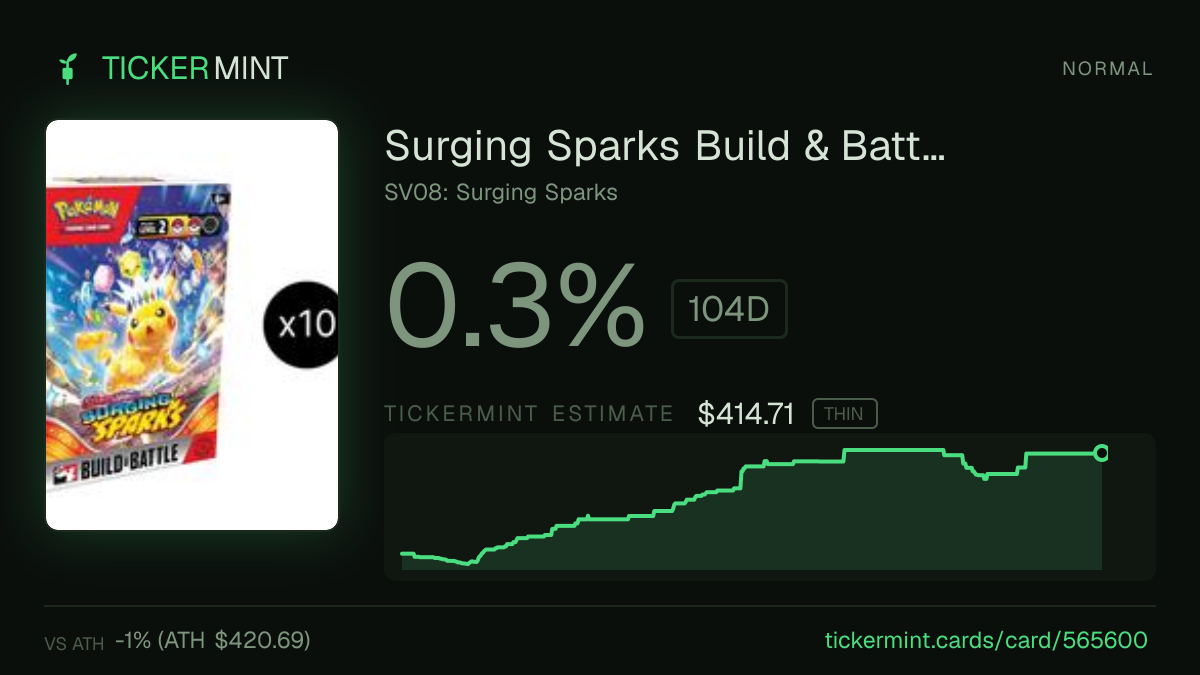
Task: Click the chart's lowest dip near start
Action: coord(466,564)
